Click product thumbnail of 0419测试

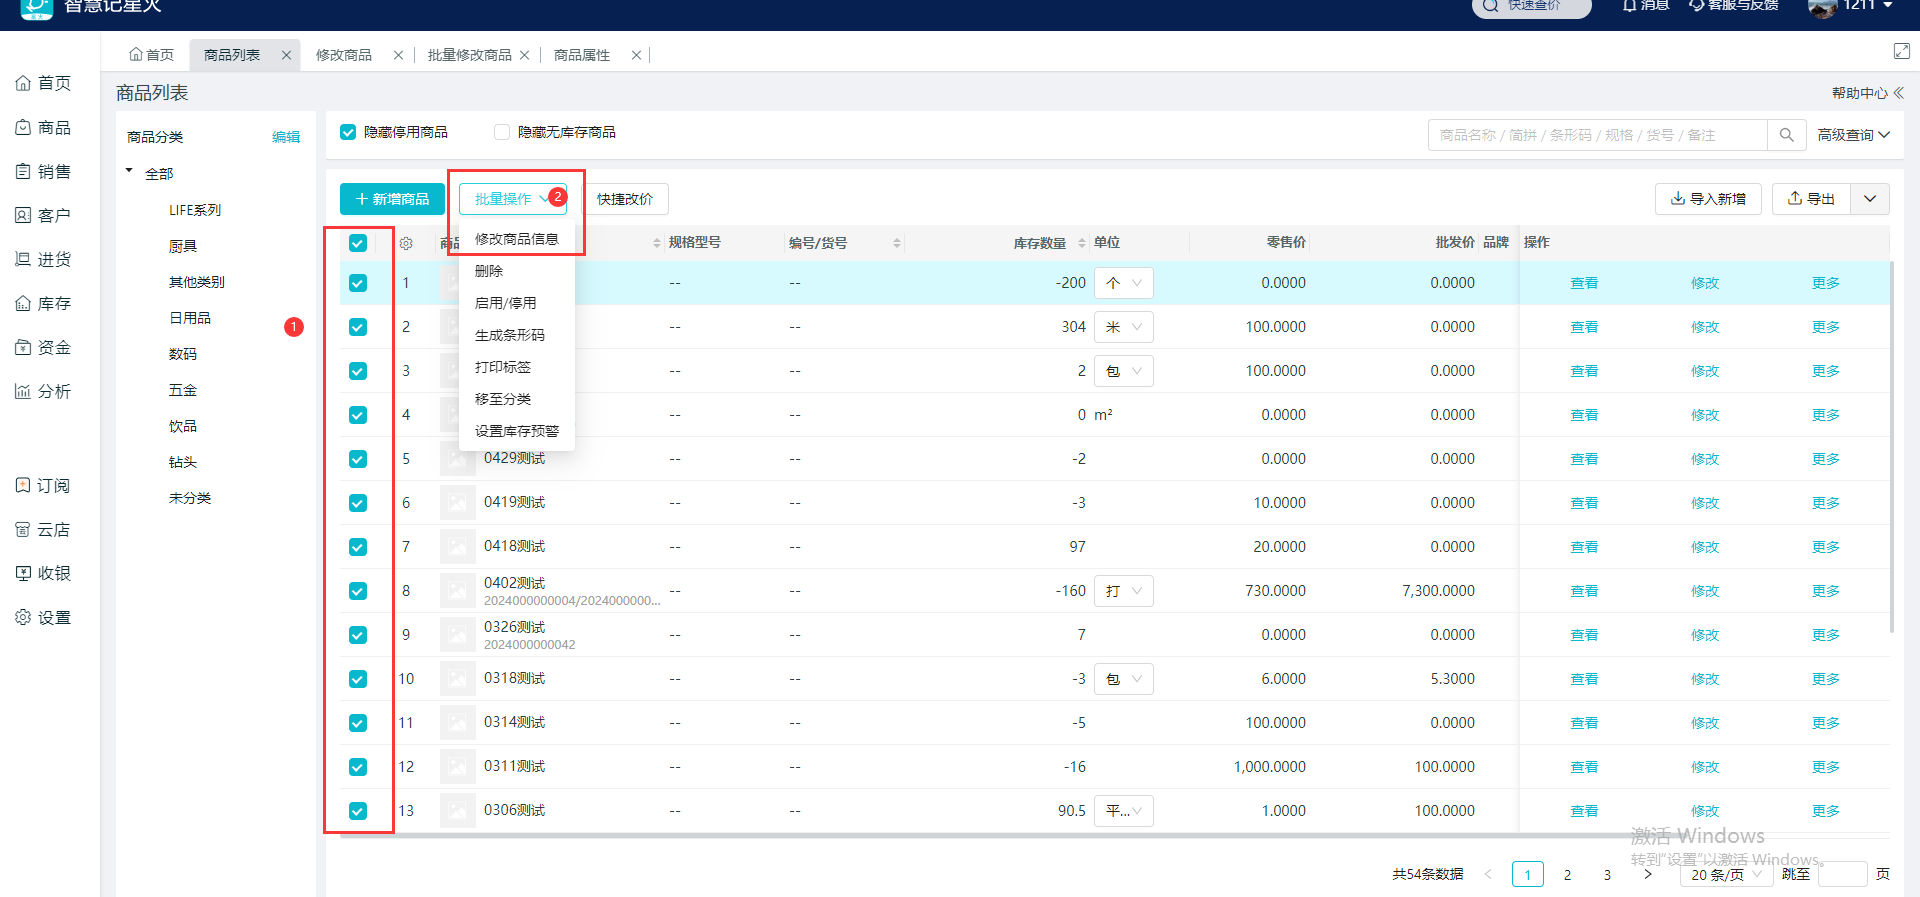[x=457, y=503]
